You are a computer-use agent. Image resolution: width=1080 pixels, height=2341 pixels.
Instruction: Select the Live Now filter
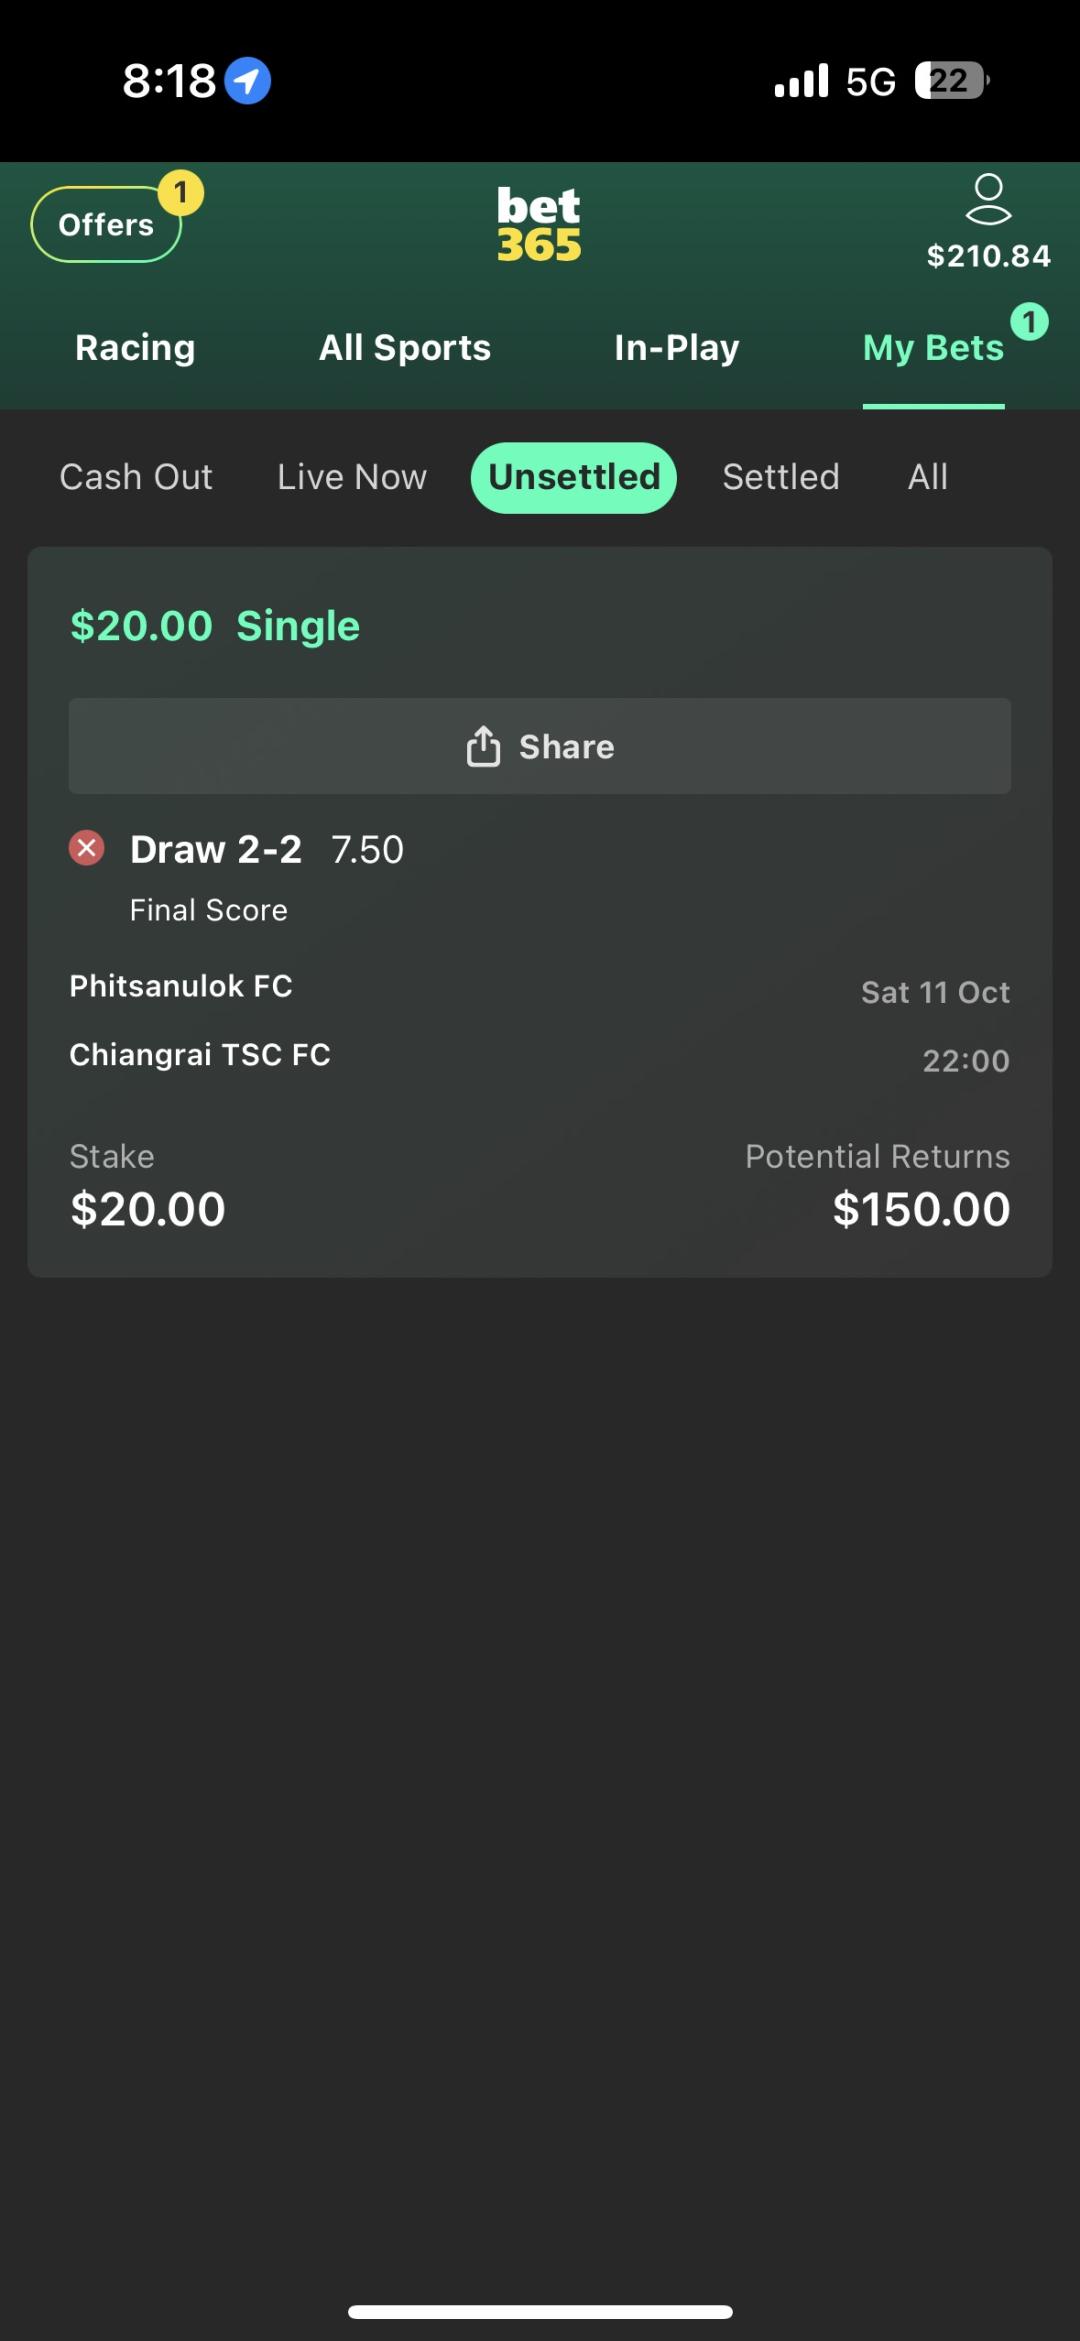tap(352, 477)
